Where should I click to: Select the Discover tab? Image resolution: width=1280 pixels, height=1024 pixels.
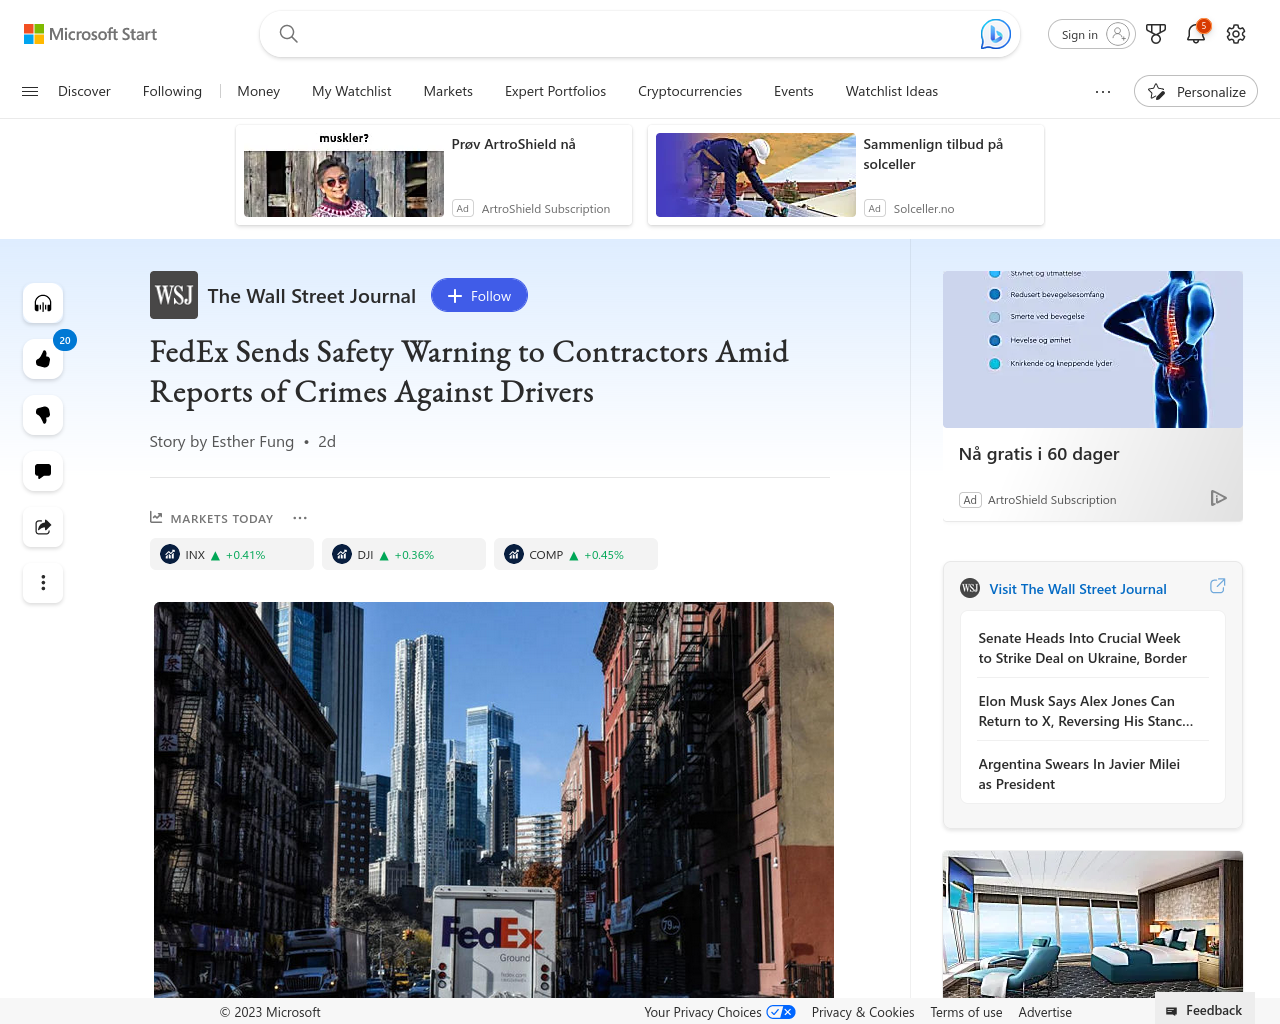84,91
